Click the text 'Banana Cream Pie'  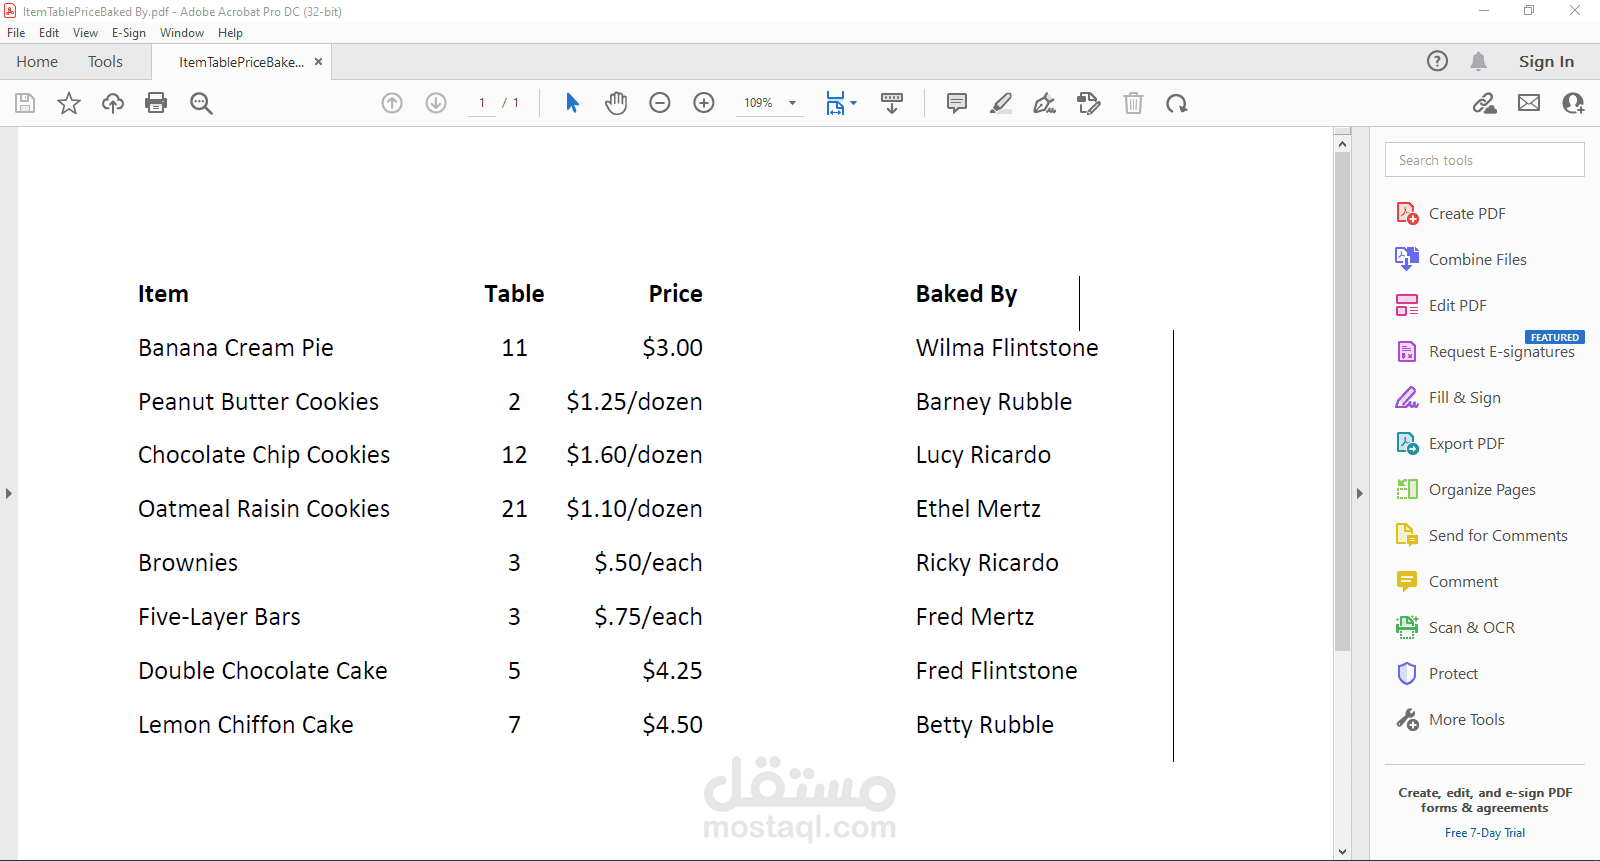click(x=236, y=348)
